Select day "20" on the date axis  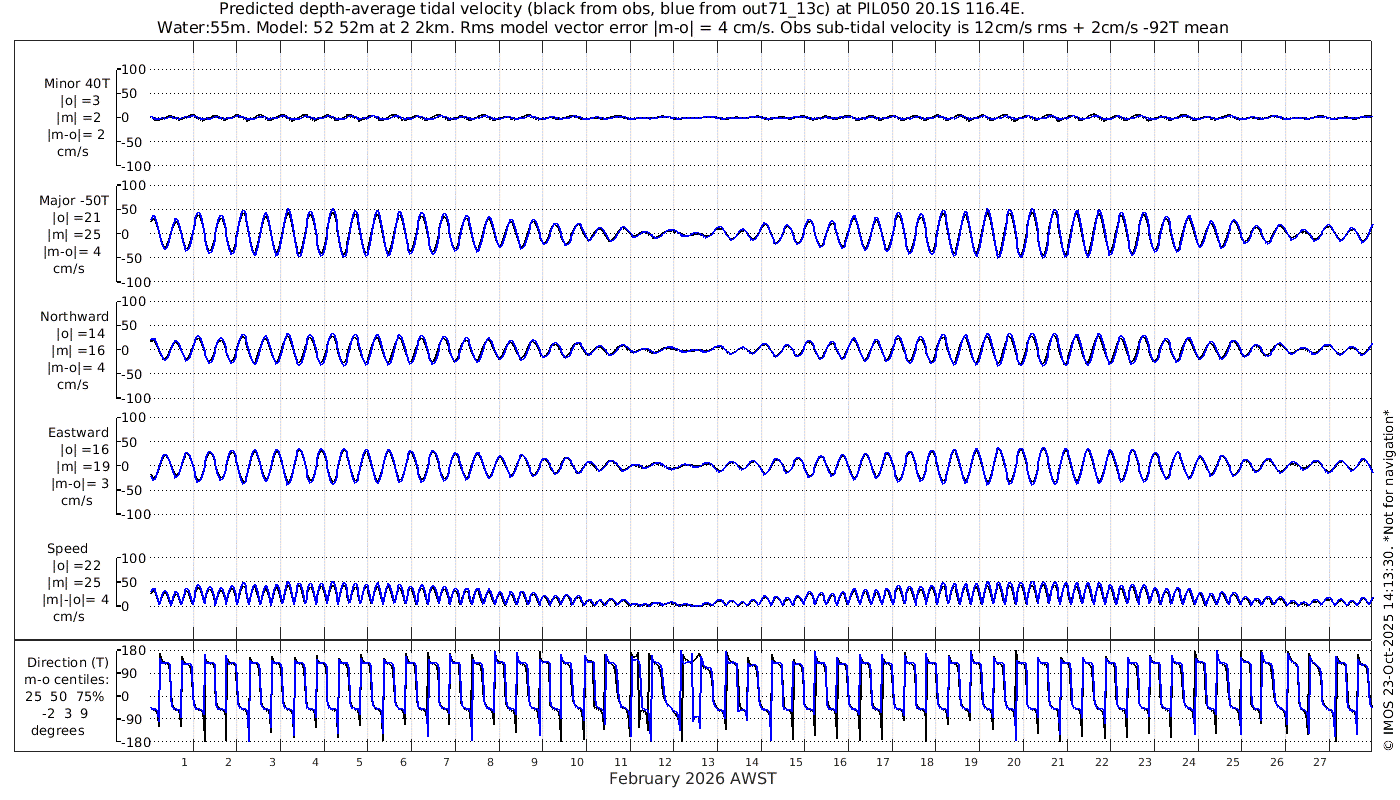pyautogui.click(x=1014, y=762)
